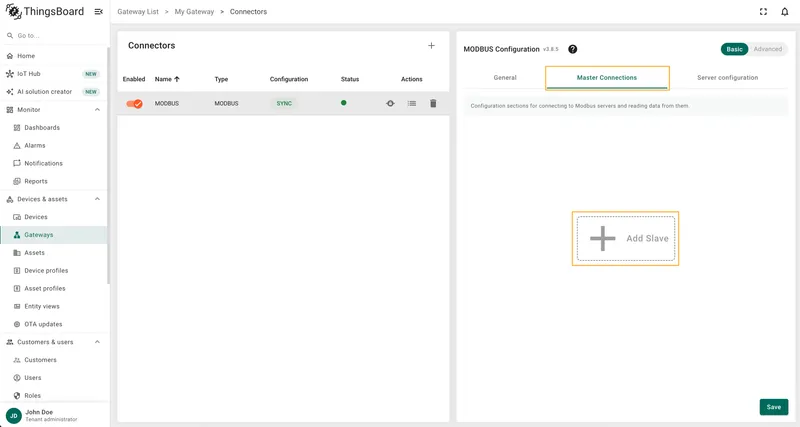Sort by Type column header
Image resolution: width=800 pixels, height=427 pixels.
point(221,79)
